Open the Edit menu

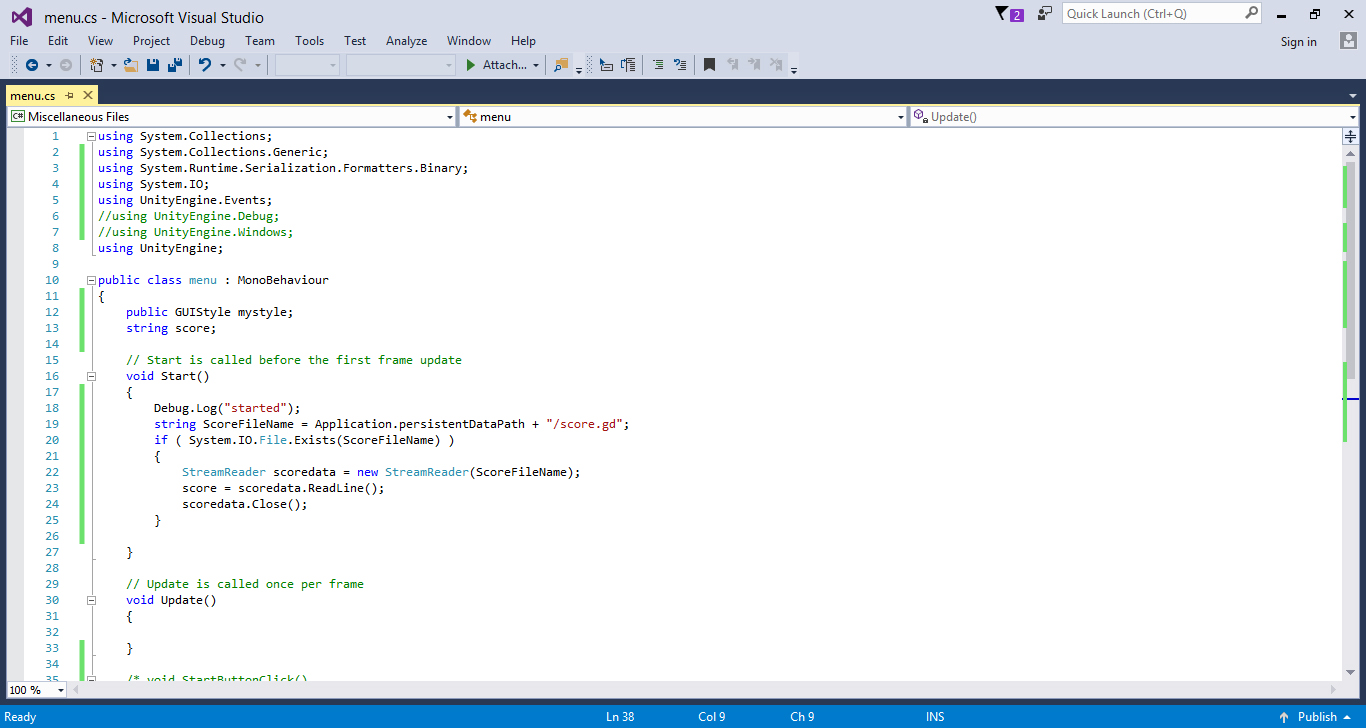pyautogui.click(x=58, y=41)
